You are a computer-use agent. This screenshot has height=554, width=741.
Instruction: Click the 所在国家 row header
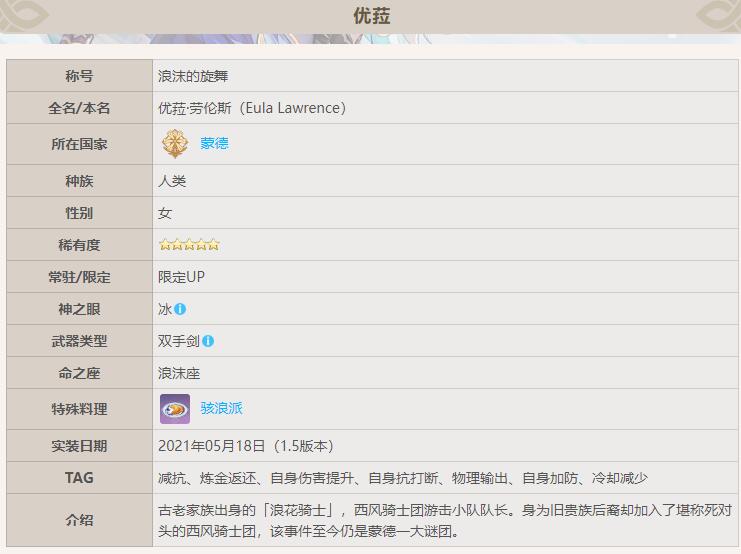tap(79, 144)
